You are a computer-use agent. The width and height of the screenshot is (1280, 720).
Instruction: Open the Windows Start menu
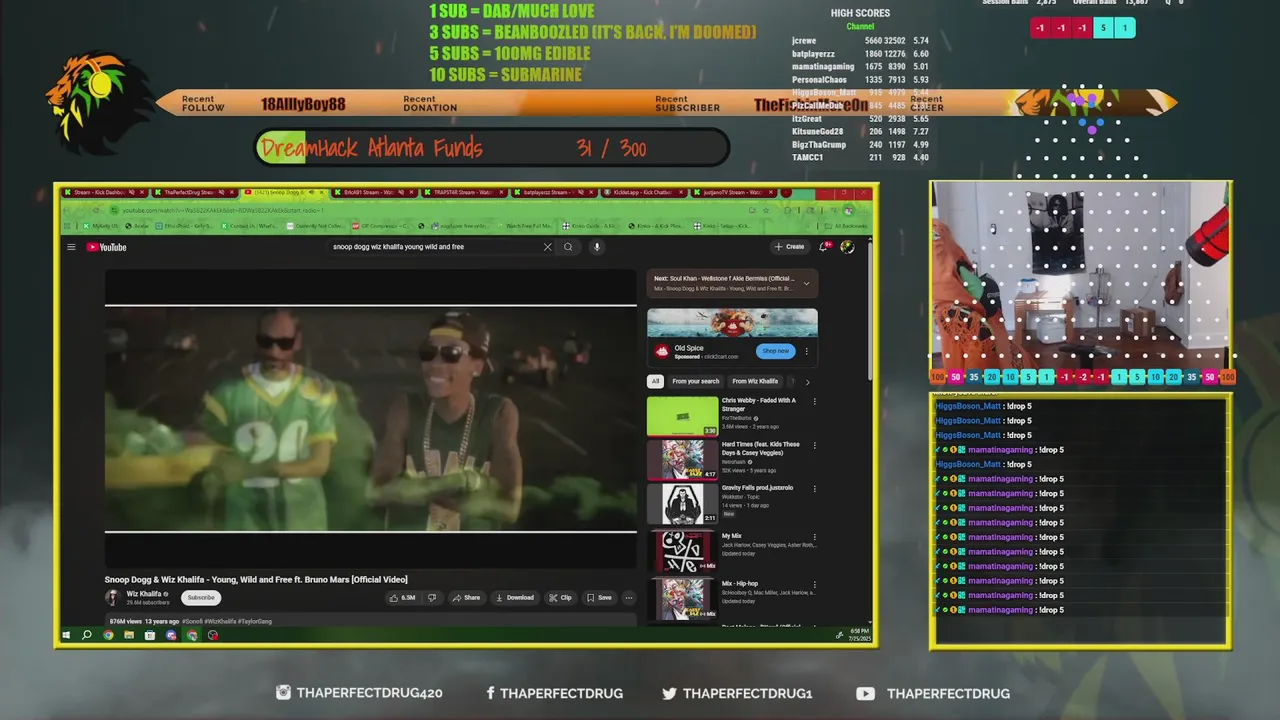tap(67, 635)
